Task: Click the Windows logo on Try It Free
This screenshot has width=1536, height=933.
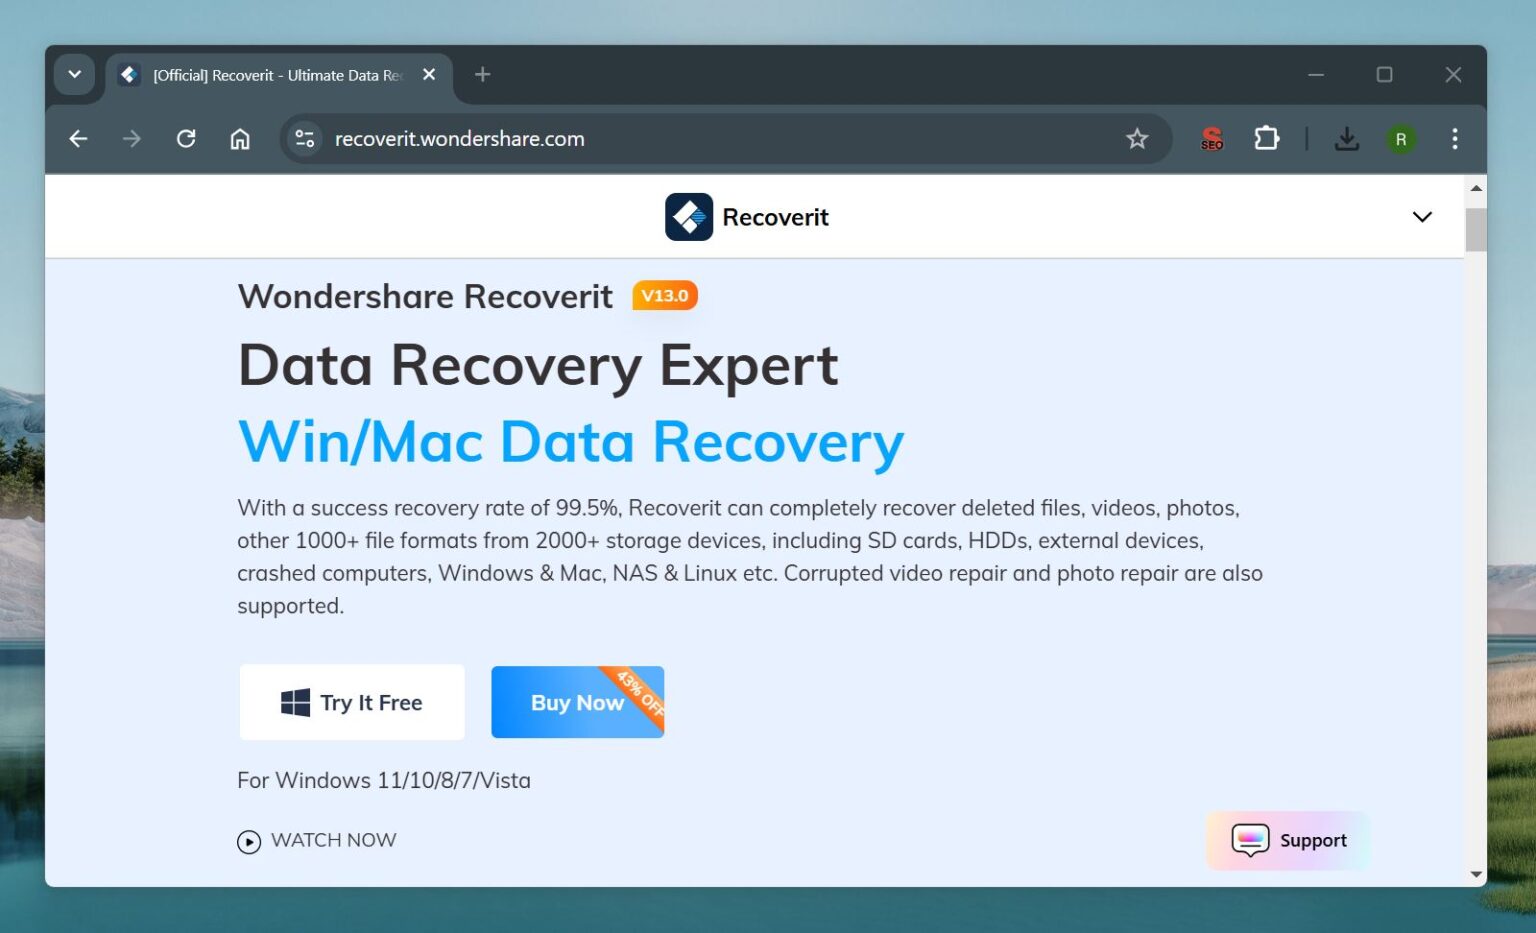Action: pos(295,701)
